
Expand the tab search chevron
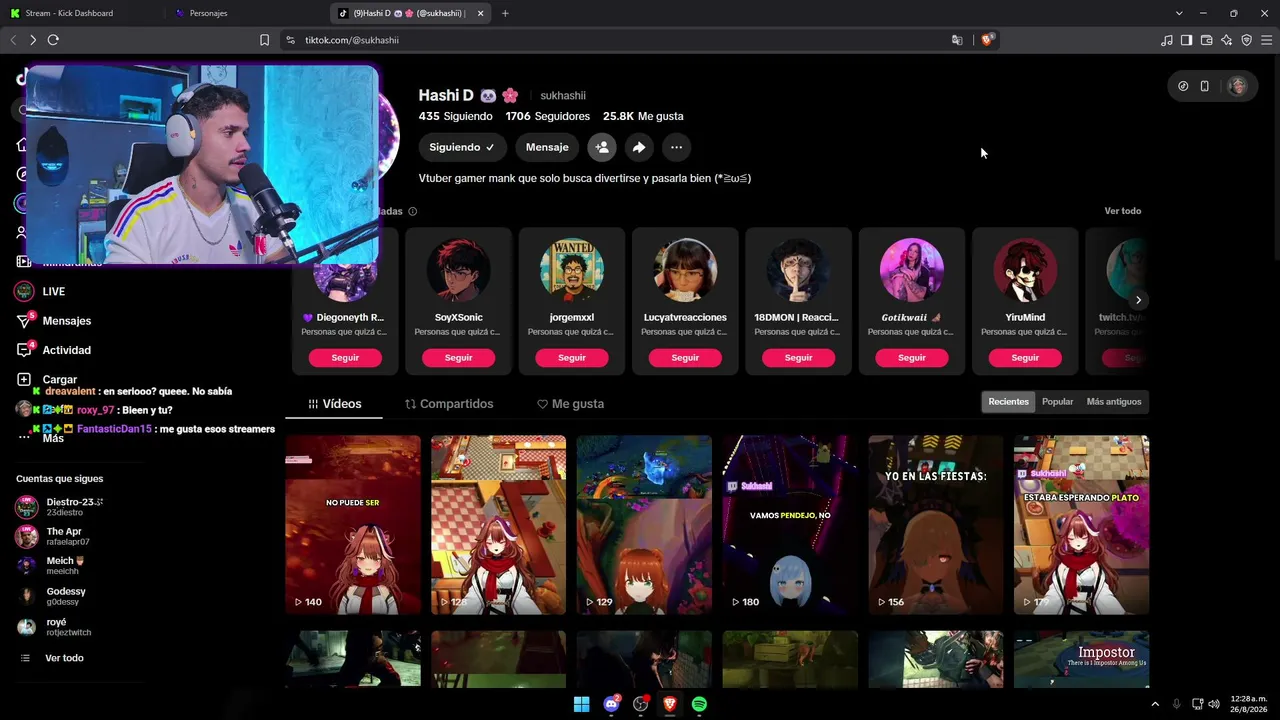click(1179, 13)
